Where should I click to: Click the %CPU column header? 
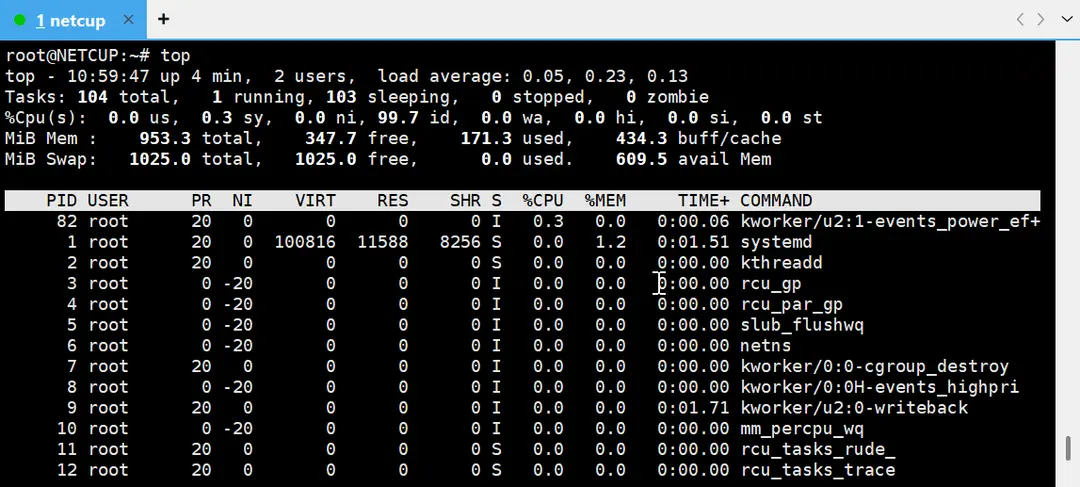click(543, 201)
